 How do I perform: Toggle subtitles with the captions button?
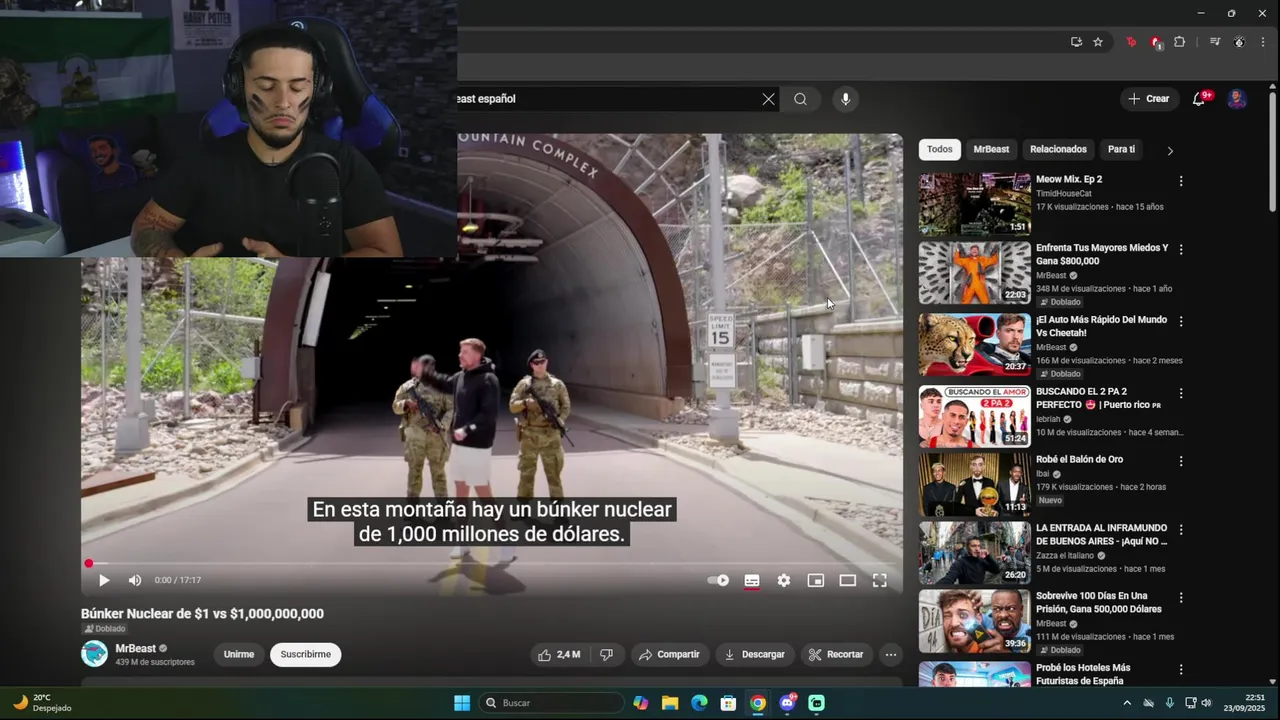[752, 580]
